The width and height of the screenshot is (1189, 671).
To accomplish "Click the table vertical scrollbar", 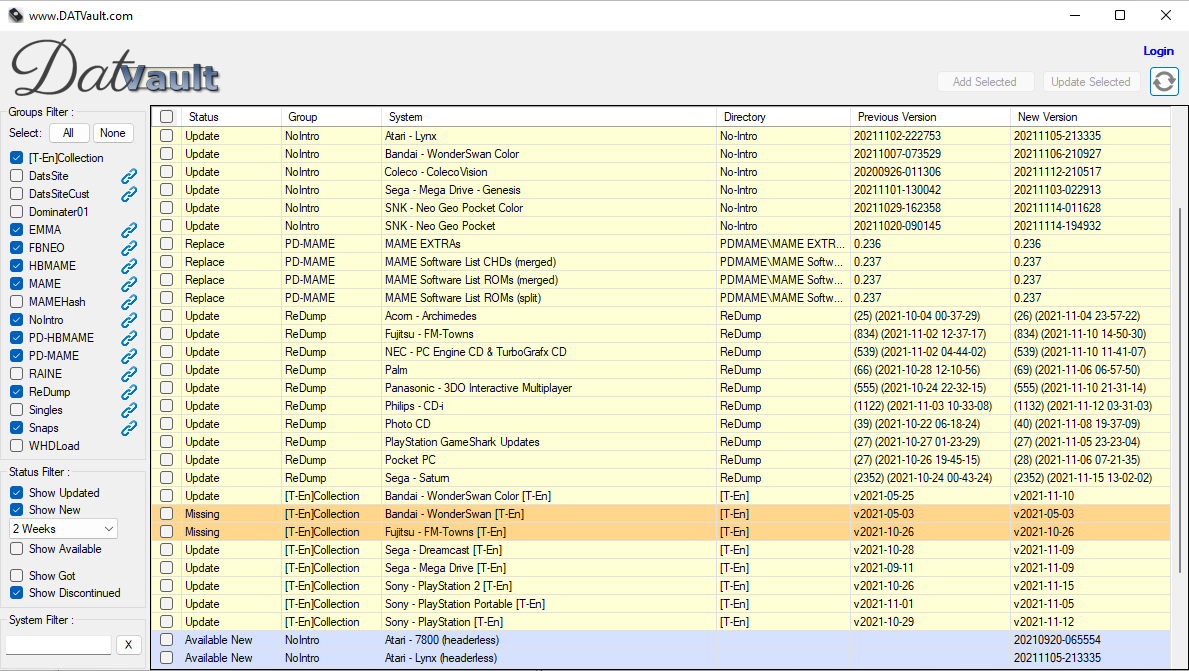I will click(x=1178, y=388).
